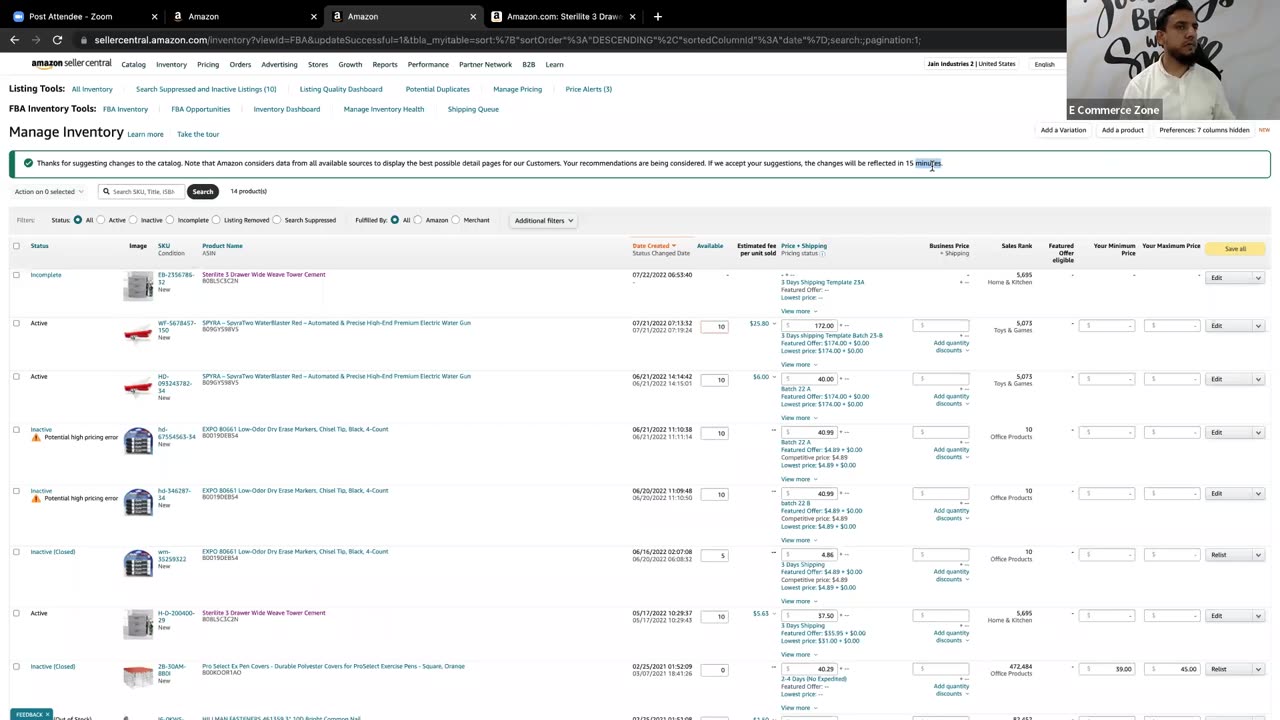Screen dimensions: 1280x720
Task: Open a new browser tab with the plus icon
Action: click(x=657, y=16)
